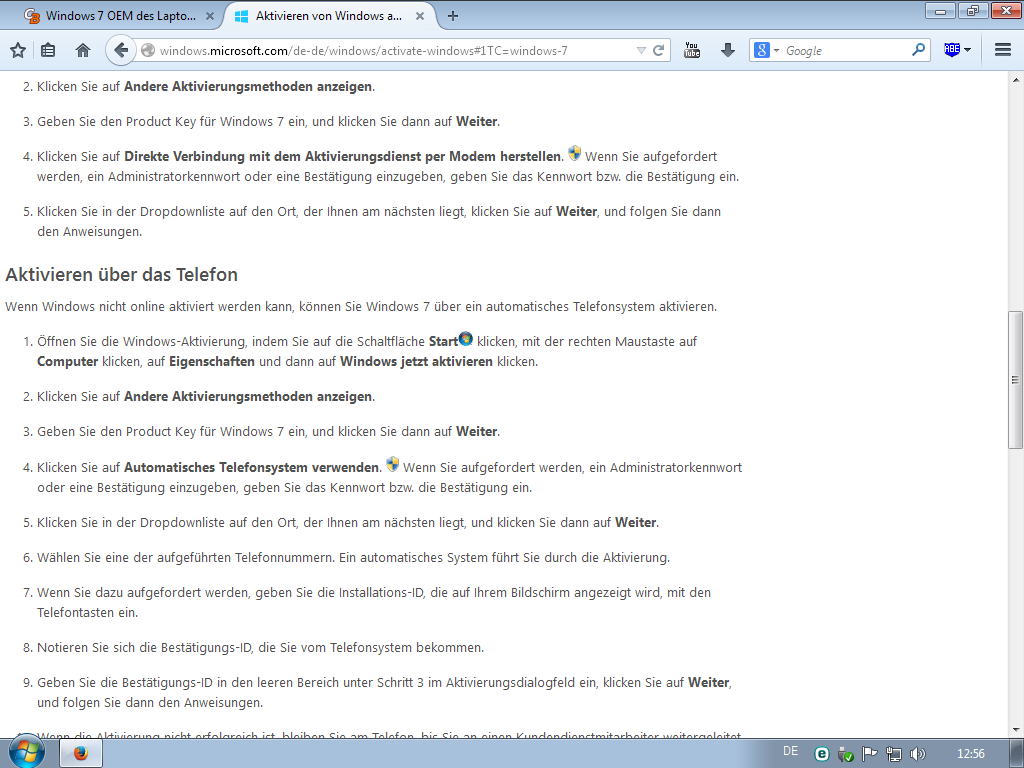1024x768 pixels.
Task: Click step 5 'Klicken Sie in der Dropdownliste' under Telefon
Action: tap(348, 522)
